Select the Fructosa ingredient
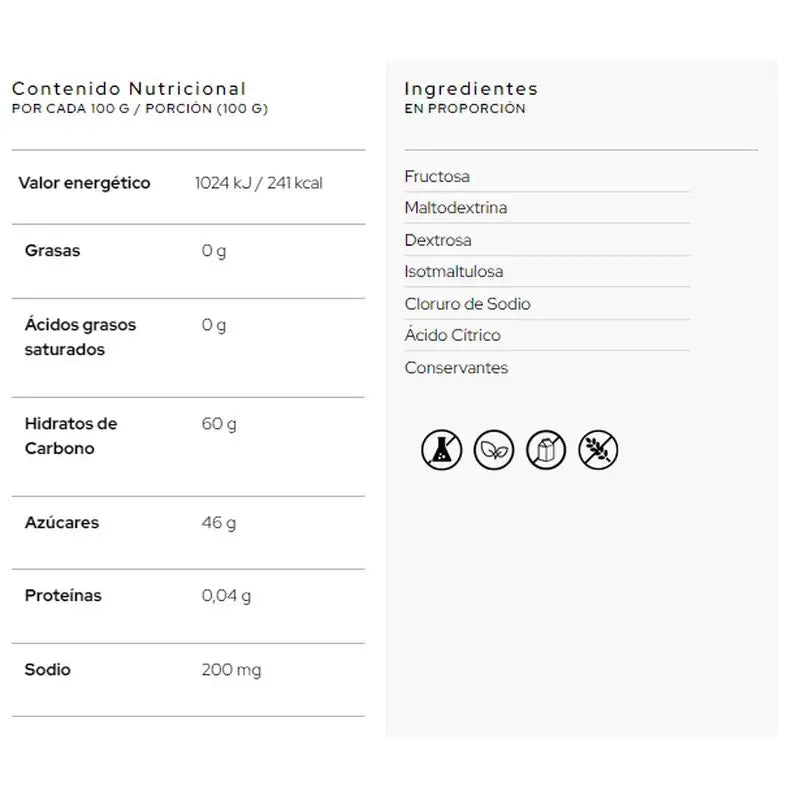800x800 pixels. [437, 177]
